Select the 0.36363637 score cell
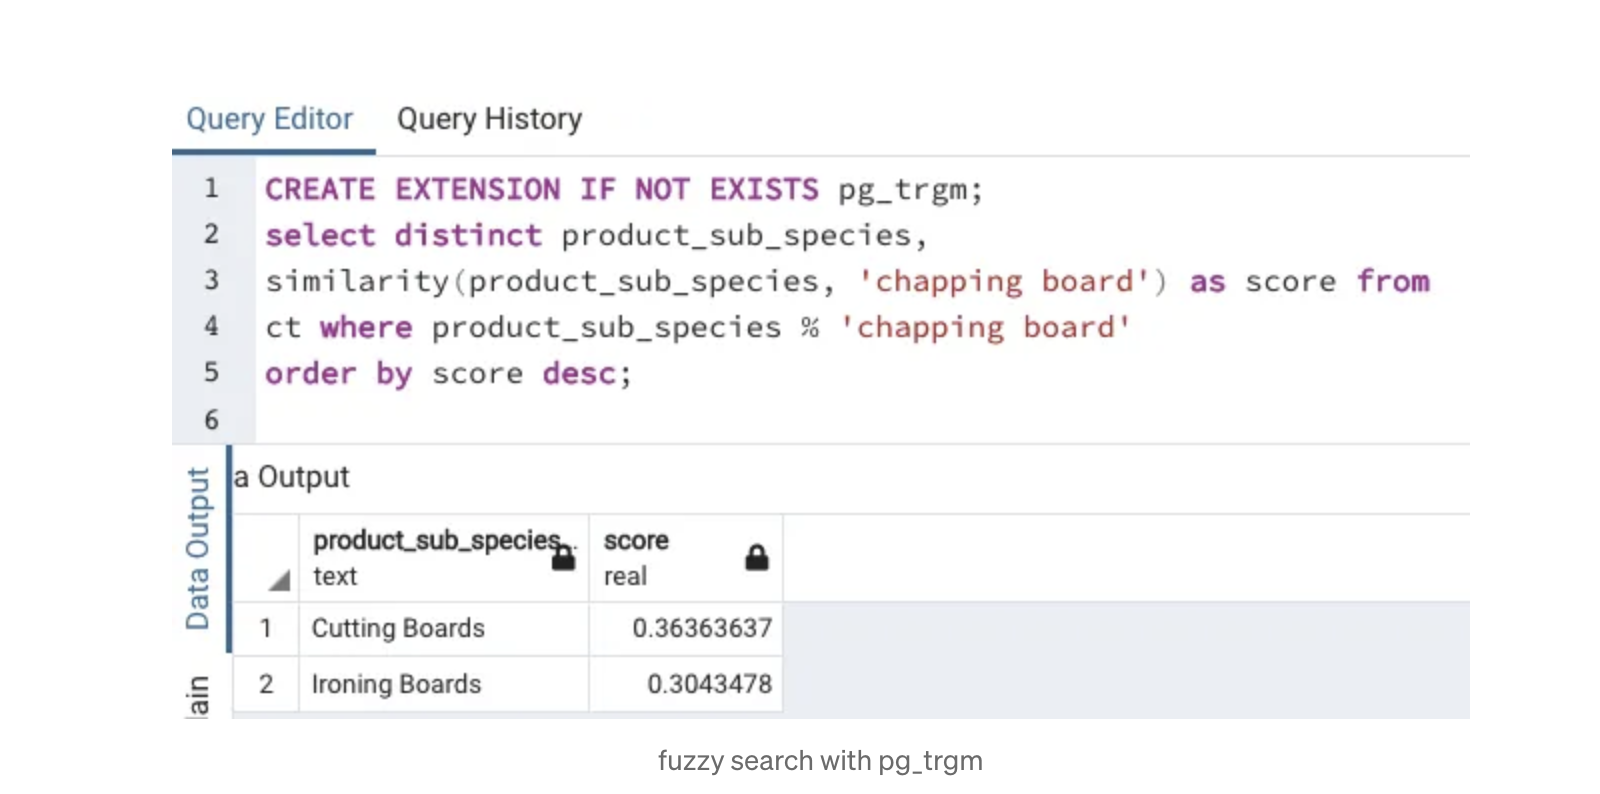Image resolution: width=1600 pixels, height=794 pixels. (701, 629)
